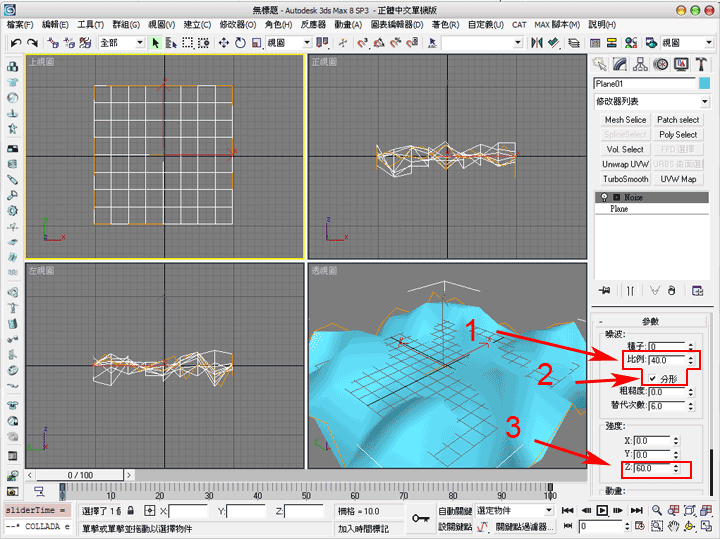
Task: Click the Set Key large key icon
Action: (x=420, y=518)
